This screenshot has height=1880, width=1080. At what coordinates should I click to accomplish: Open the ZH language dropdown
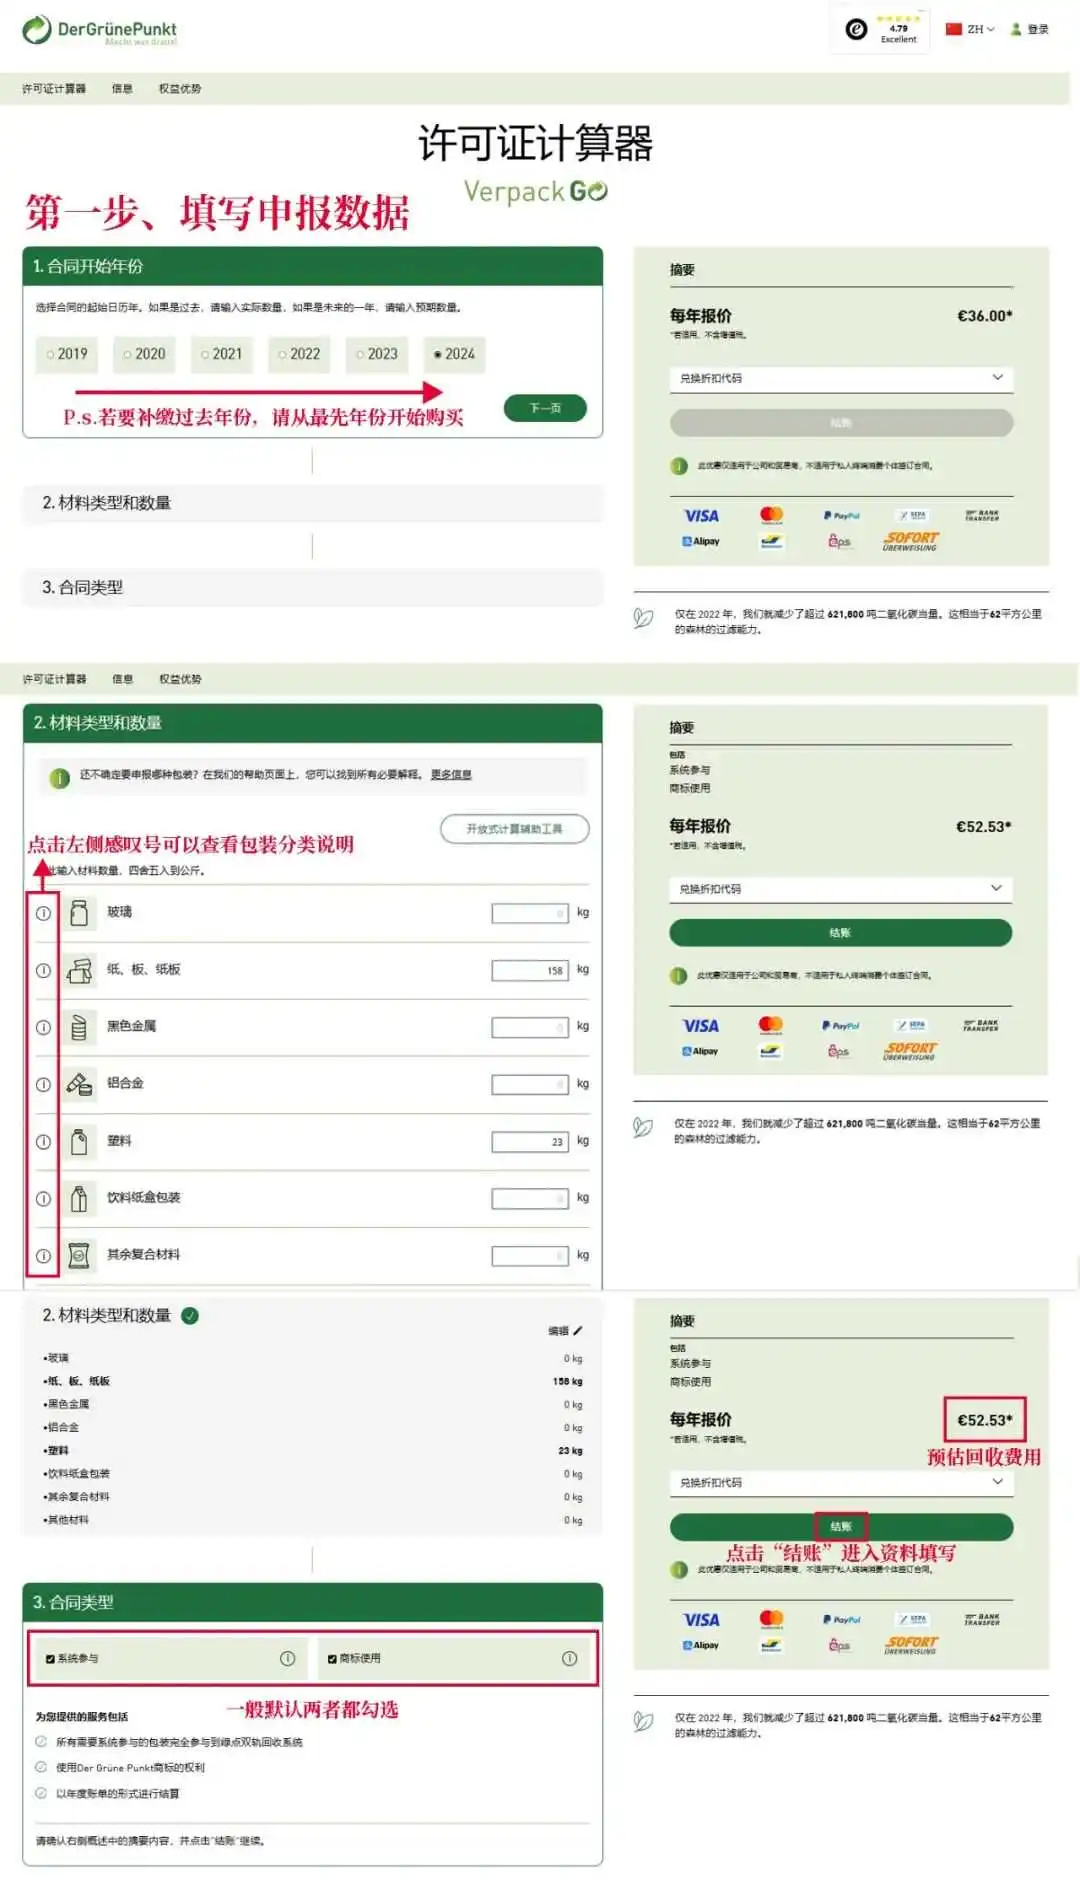tap(970, 30)
